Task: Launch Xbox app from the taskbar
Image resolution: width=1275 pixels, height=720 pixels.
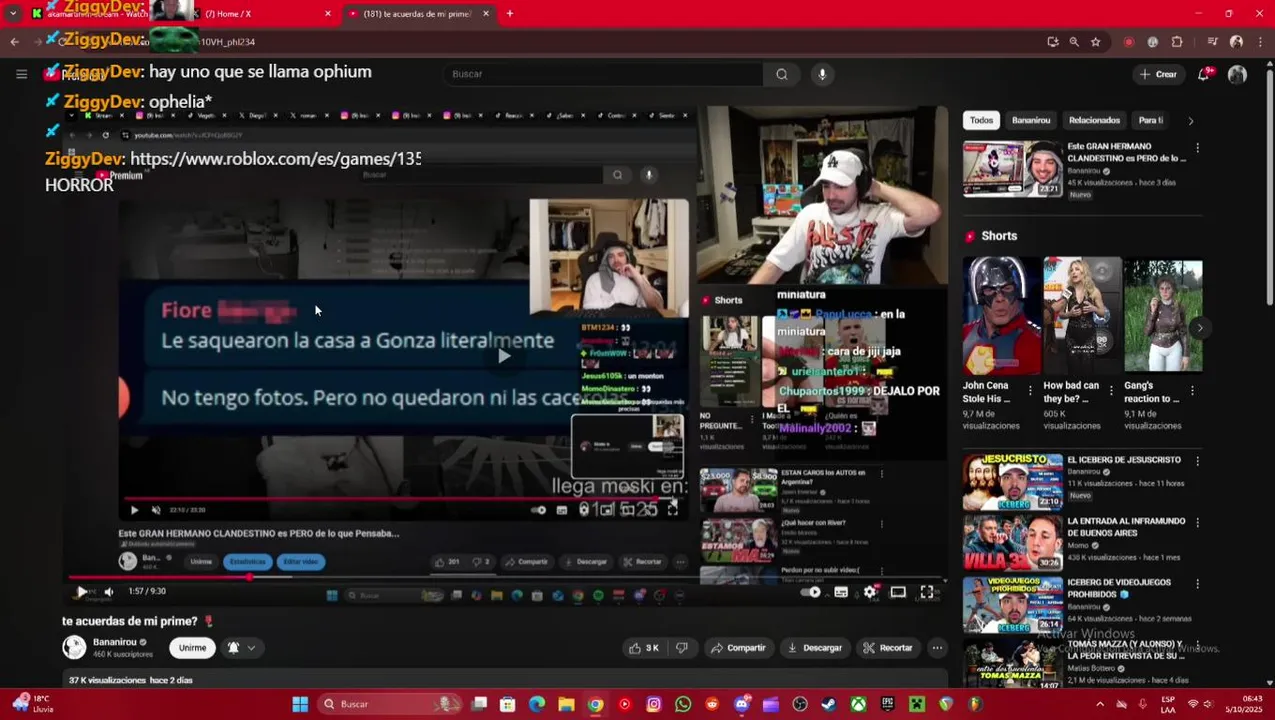Action: [x=858, y=704]
